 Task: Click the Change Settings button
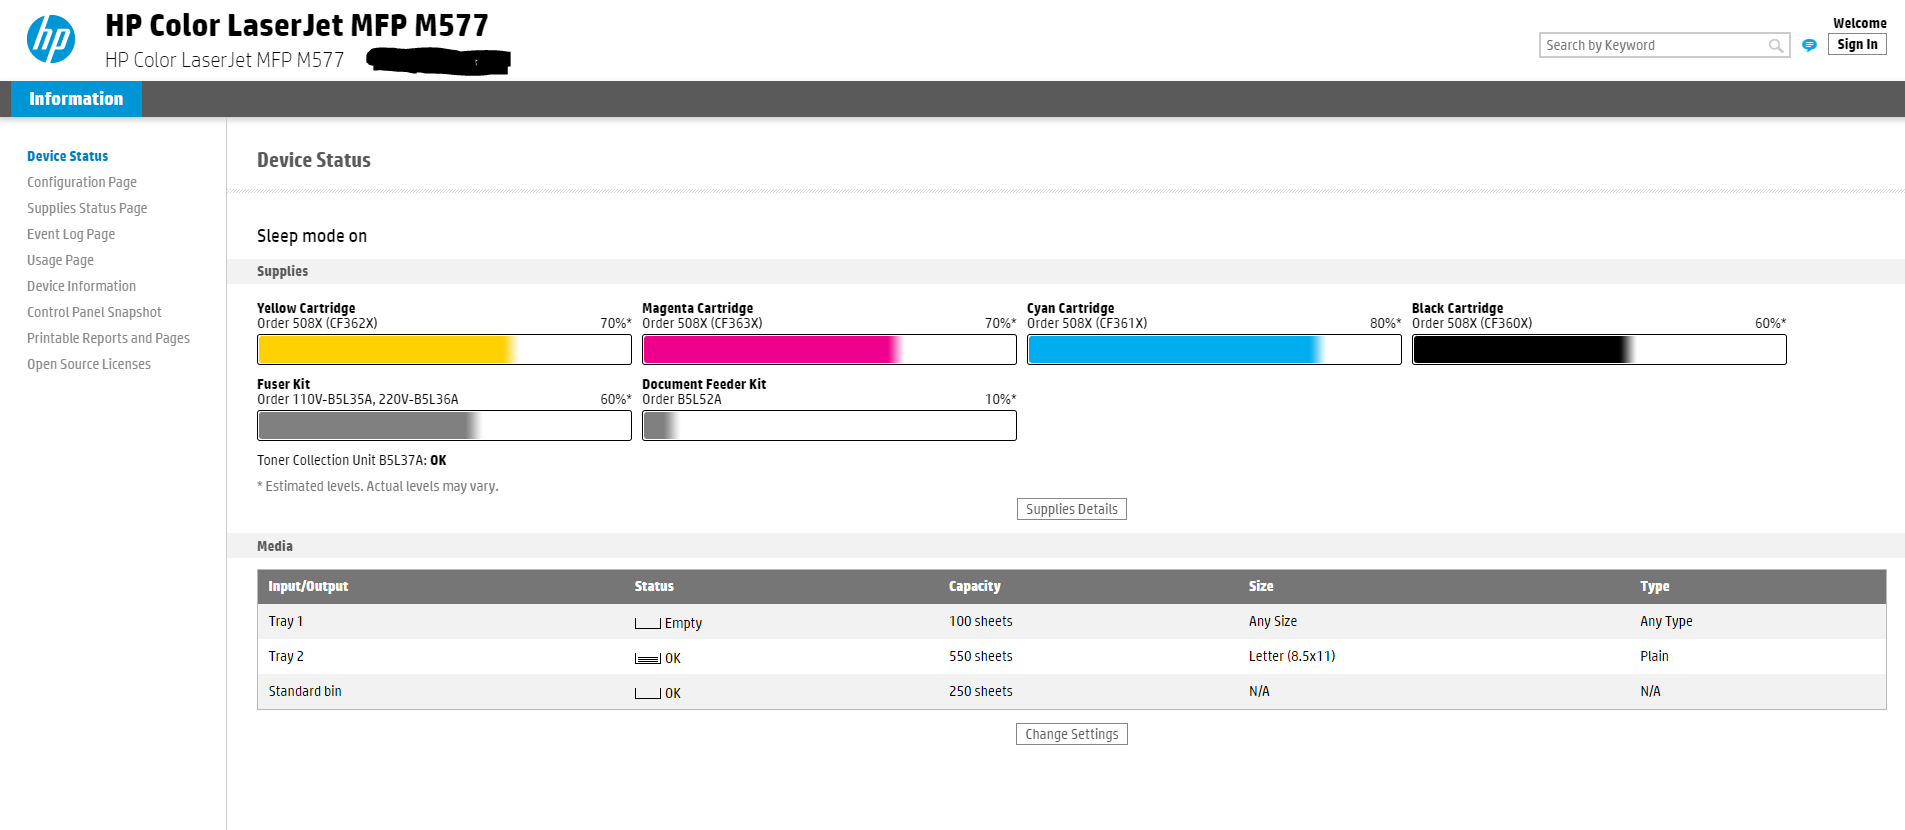coord(1072,734)
